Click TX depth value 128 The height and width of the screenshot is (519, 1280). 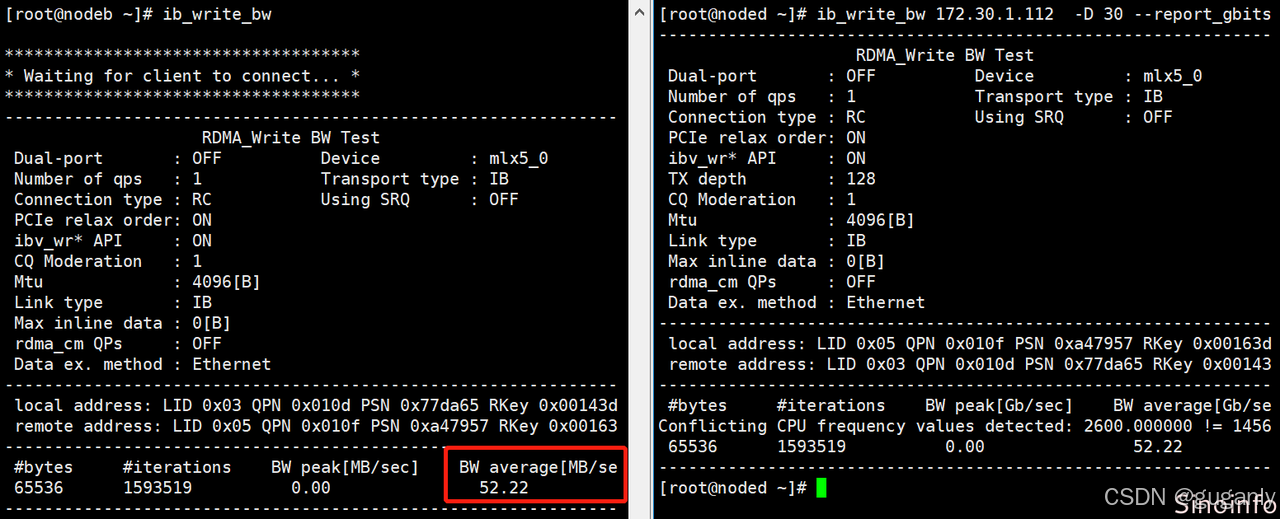(861, 179)
